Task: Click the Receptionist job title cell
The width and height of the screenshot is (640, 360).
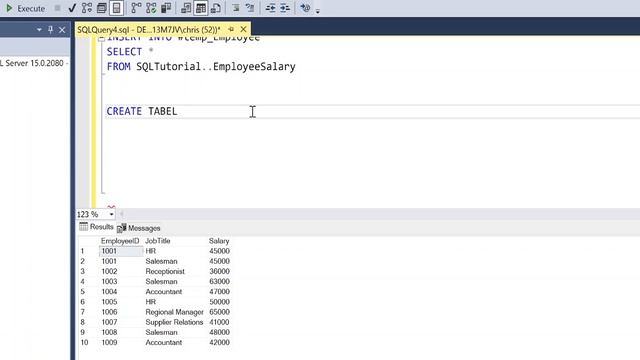Action: click(x=165, y=271)
